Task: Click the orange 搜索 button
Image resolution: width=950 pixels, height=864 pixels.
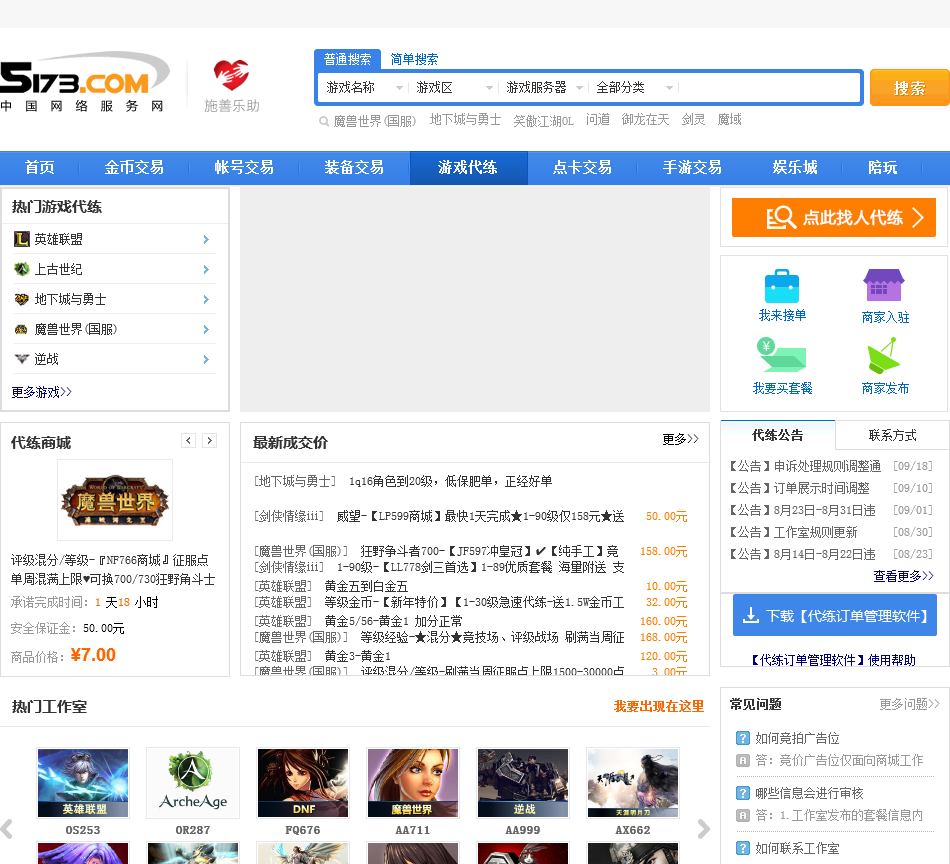Action: (909, 88)
